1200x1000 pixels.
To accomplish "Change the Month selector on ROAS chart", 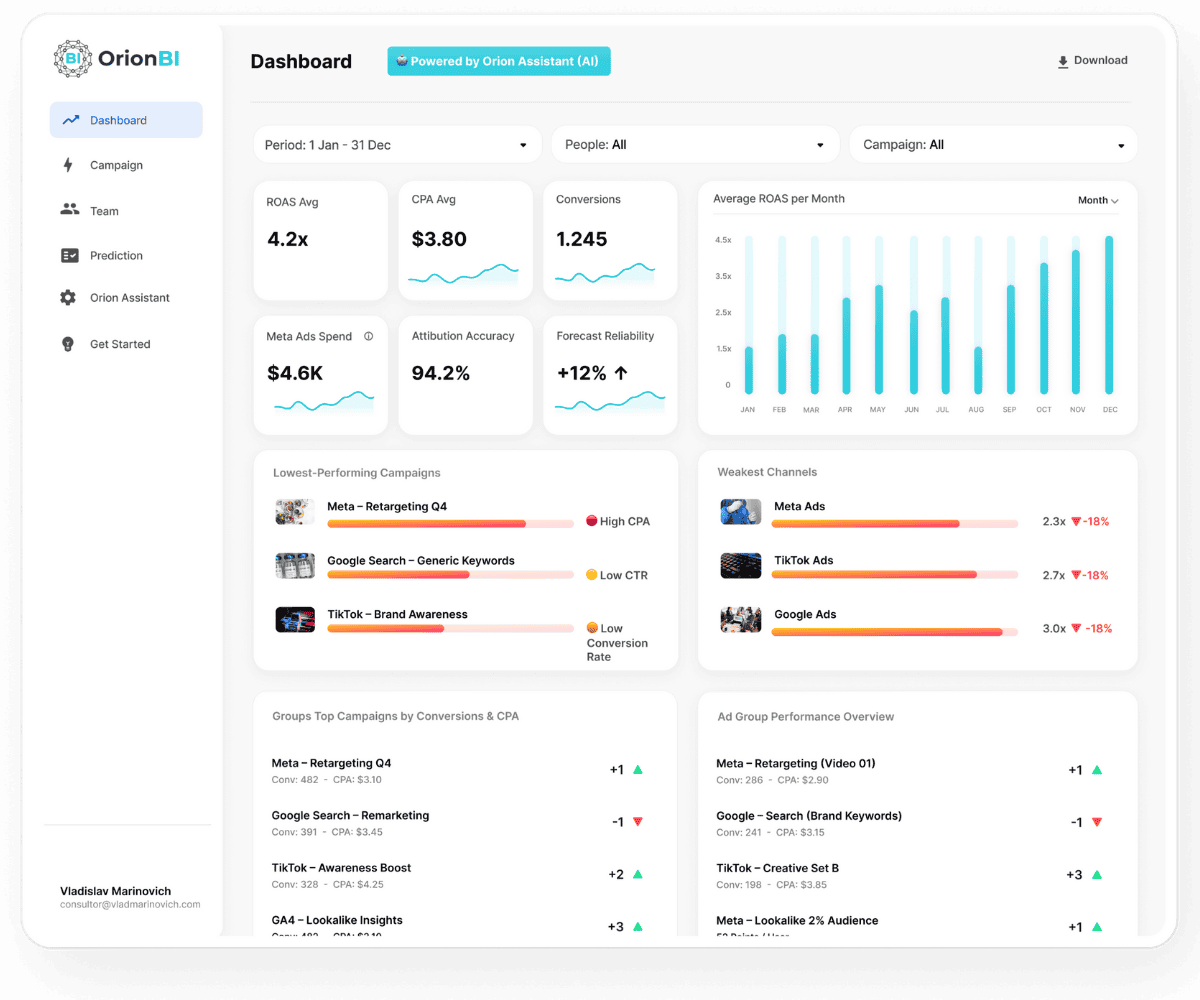I will point(1097,201).
